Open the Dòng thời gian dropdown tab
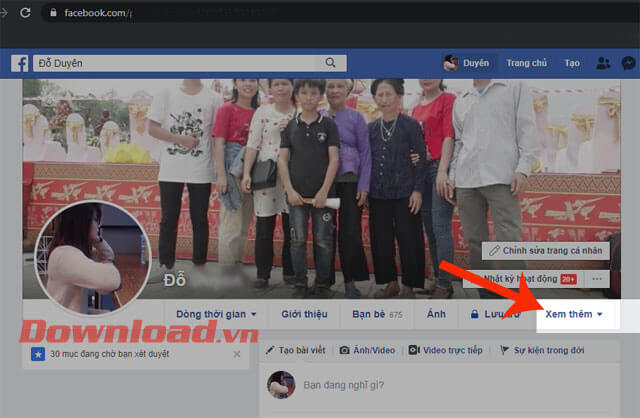 point(216,314)
